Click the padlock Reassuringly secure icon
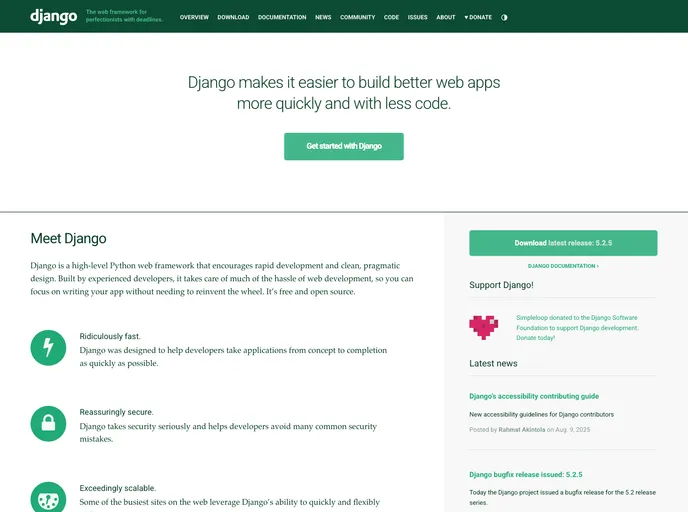The height and width of the screenshot is (512, 688). tap(48, 424)
